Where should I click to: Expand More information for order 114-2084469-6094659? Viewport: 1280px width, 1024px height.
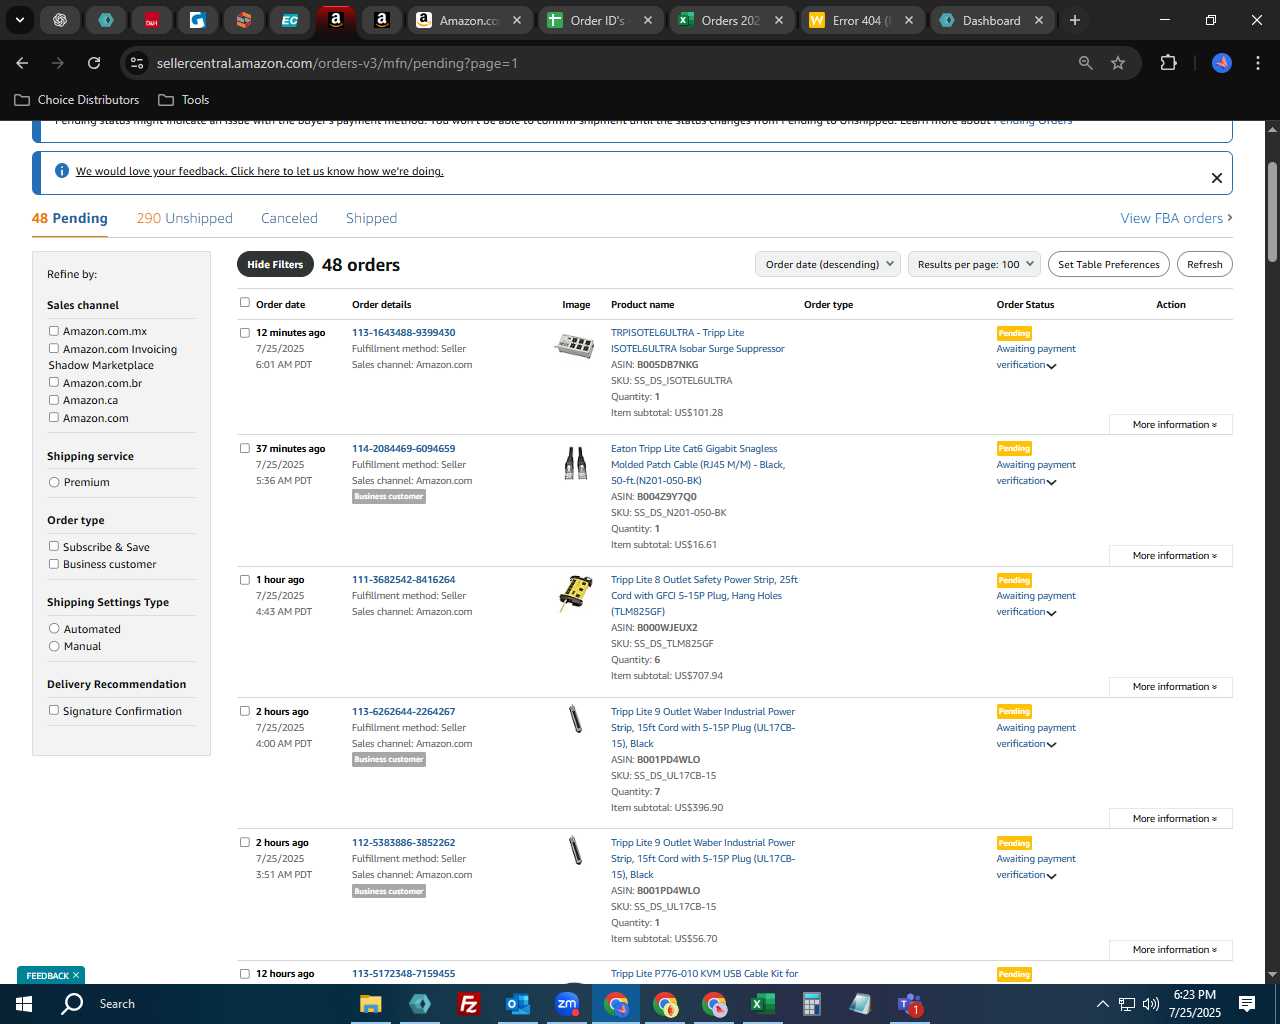pyautogui.click(x=1171, y=556)
